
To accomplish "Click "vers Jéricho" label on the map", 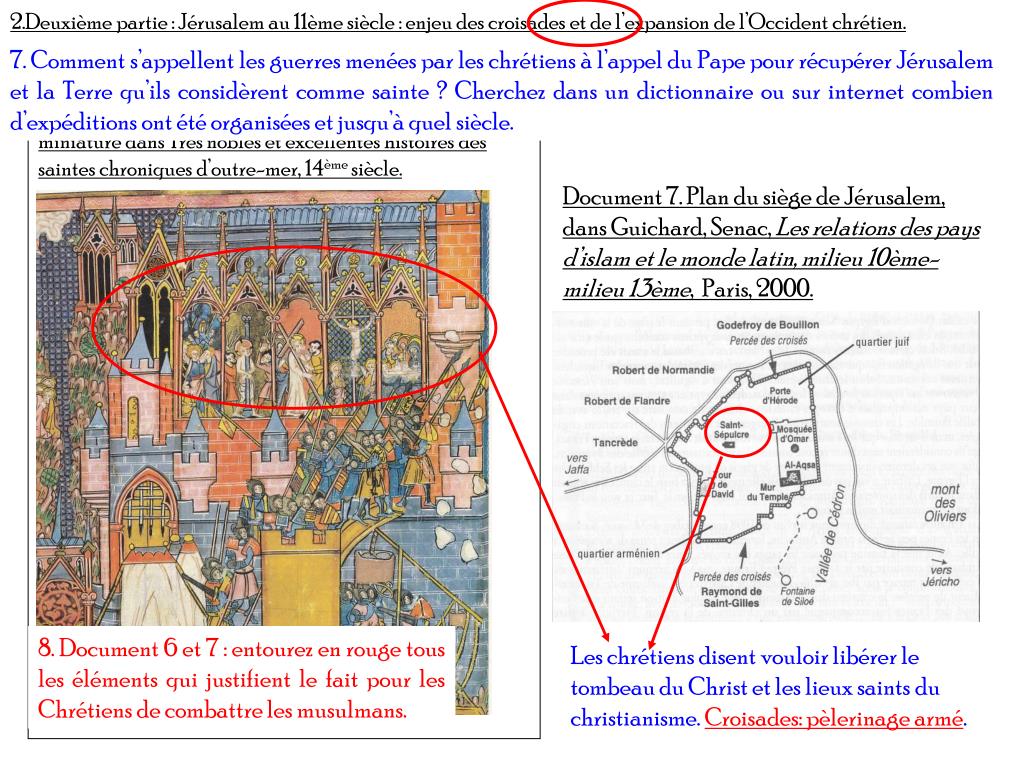I will 941,576.
